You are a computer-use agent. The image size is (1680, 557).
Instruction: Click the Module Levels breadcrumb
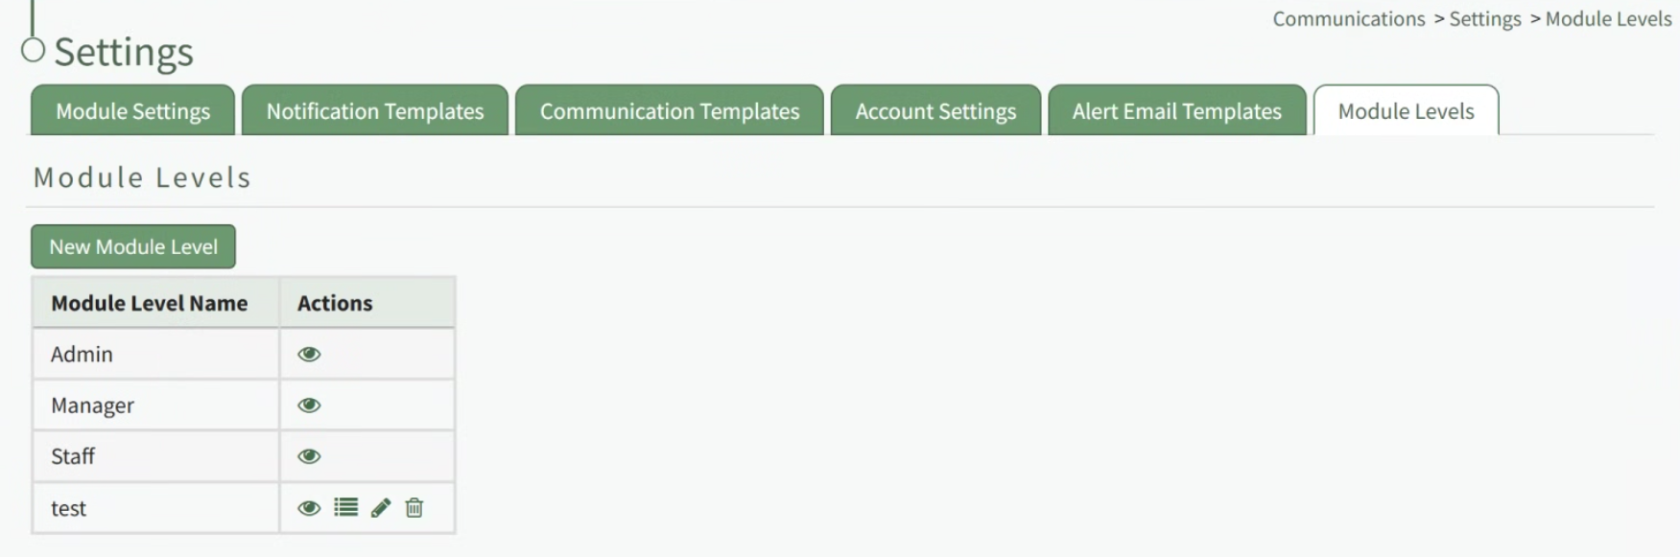coord(1608,19)
